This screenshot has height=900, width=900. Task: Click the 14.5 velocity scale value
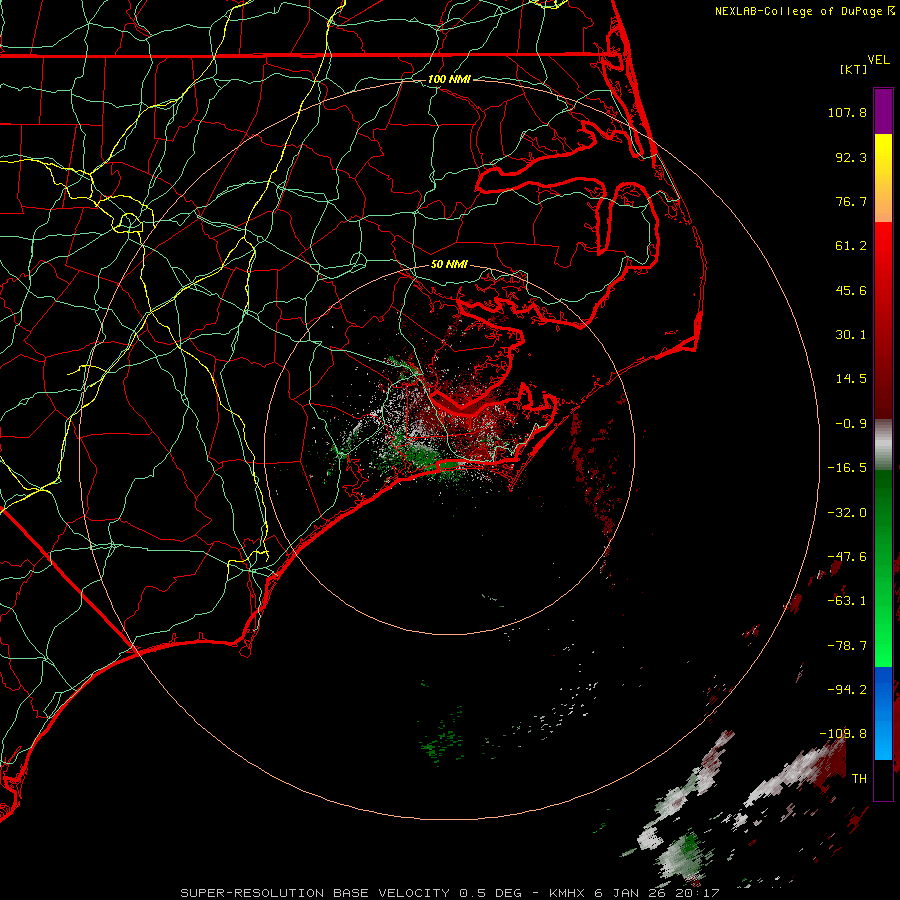(851, 379)
